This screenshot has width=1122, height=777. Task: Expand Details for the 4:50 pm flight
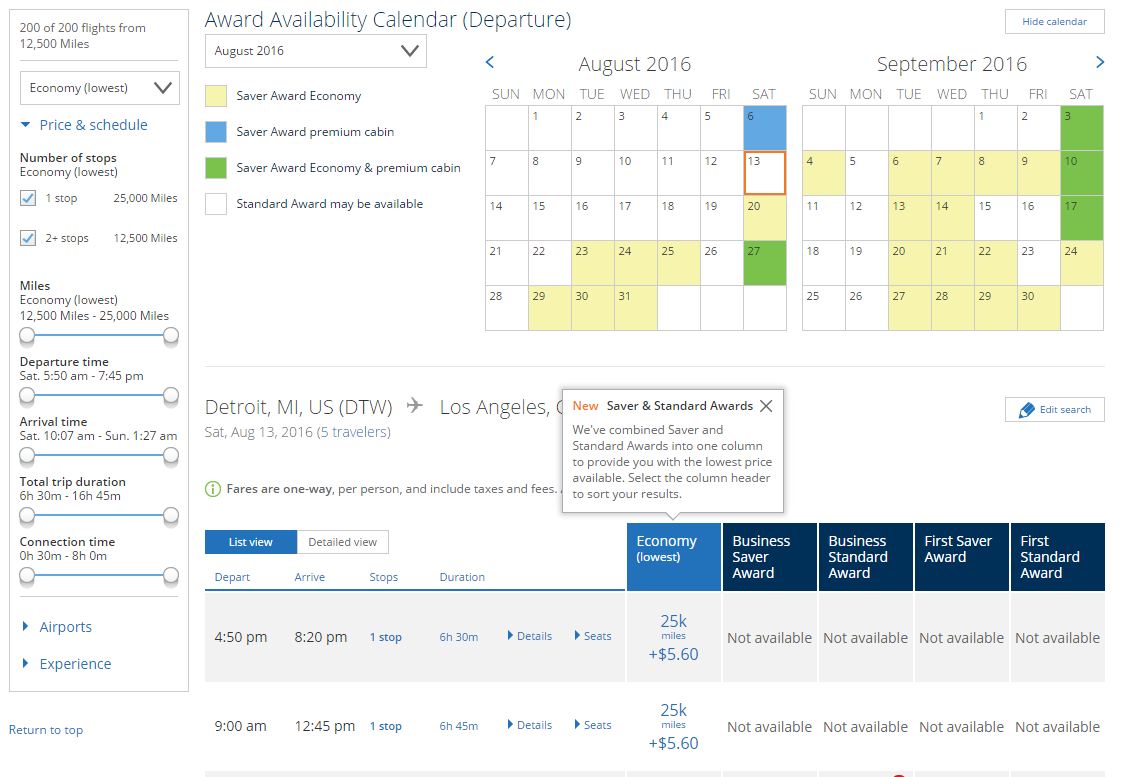(x=530, y=636)
